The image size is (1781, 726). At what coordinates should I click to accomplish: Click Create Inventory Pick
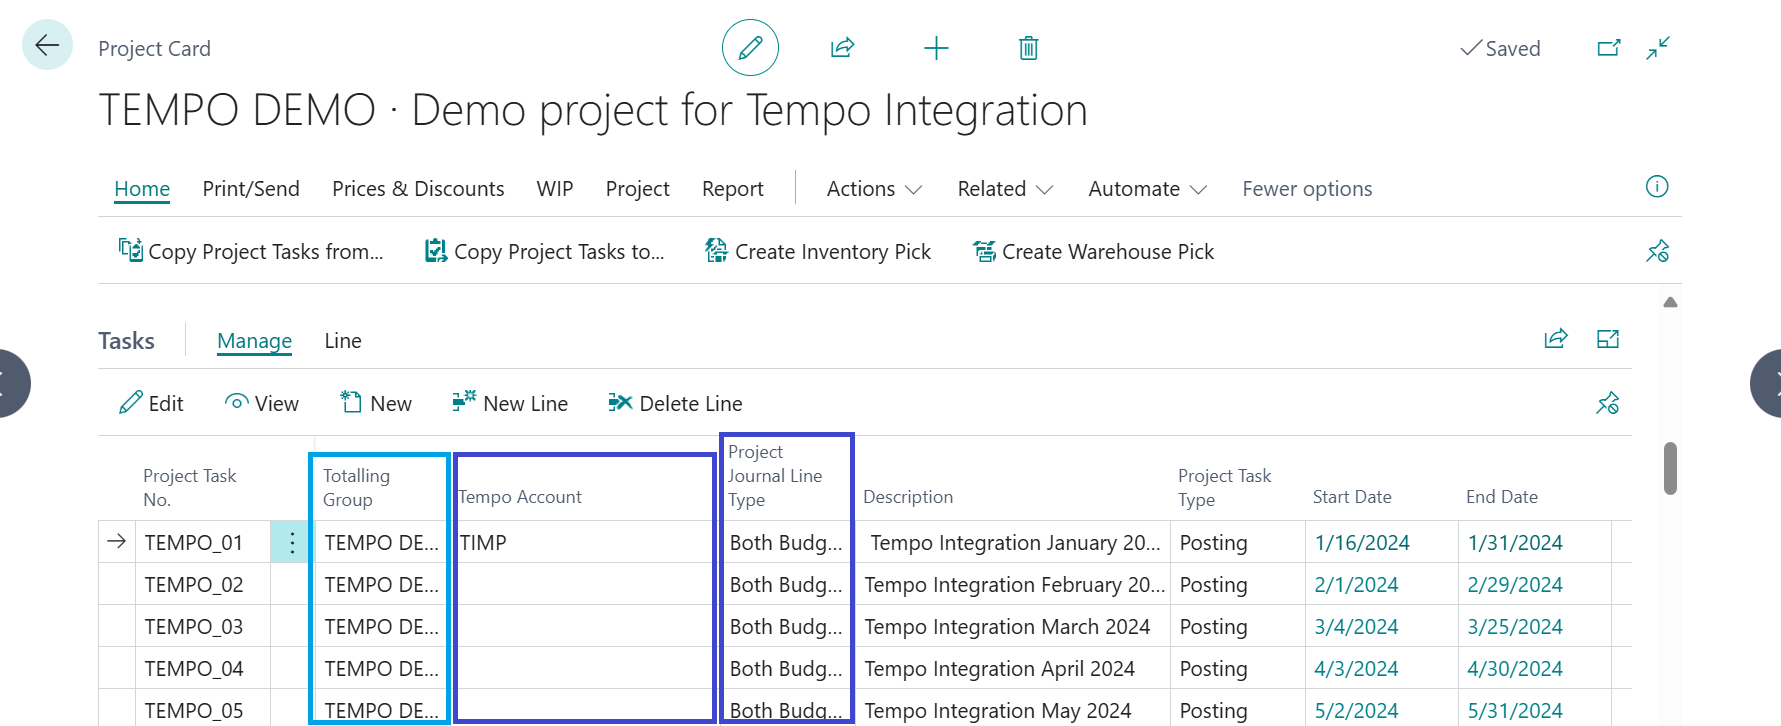click(818, 251)
